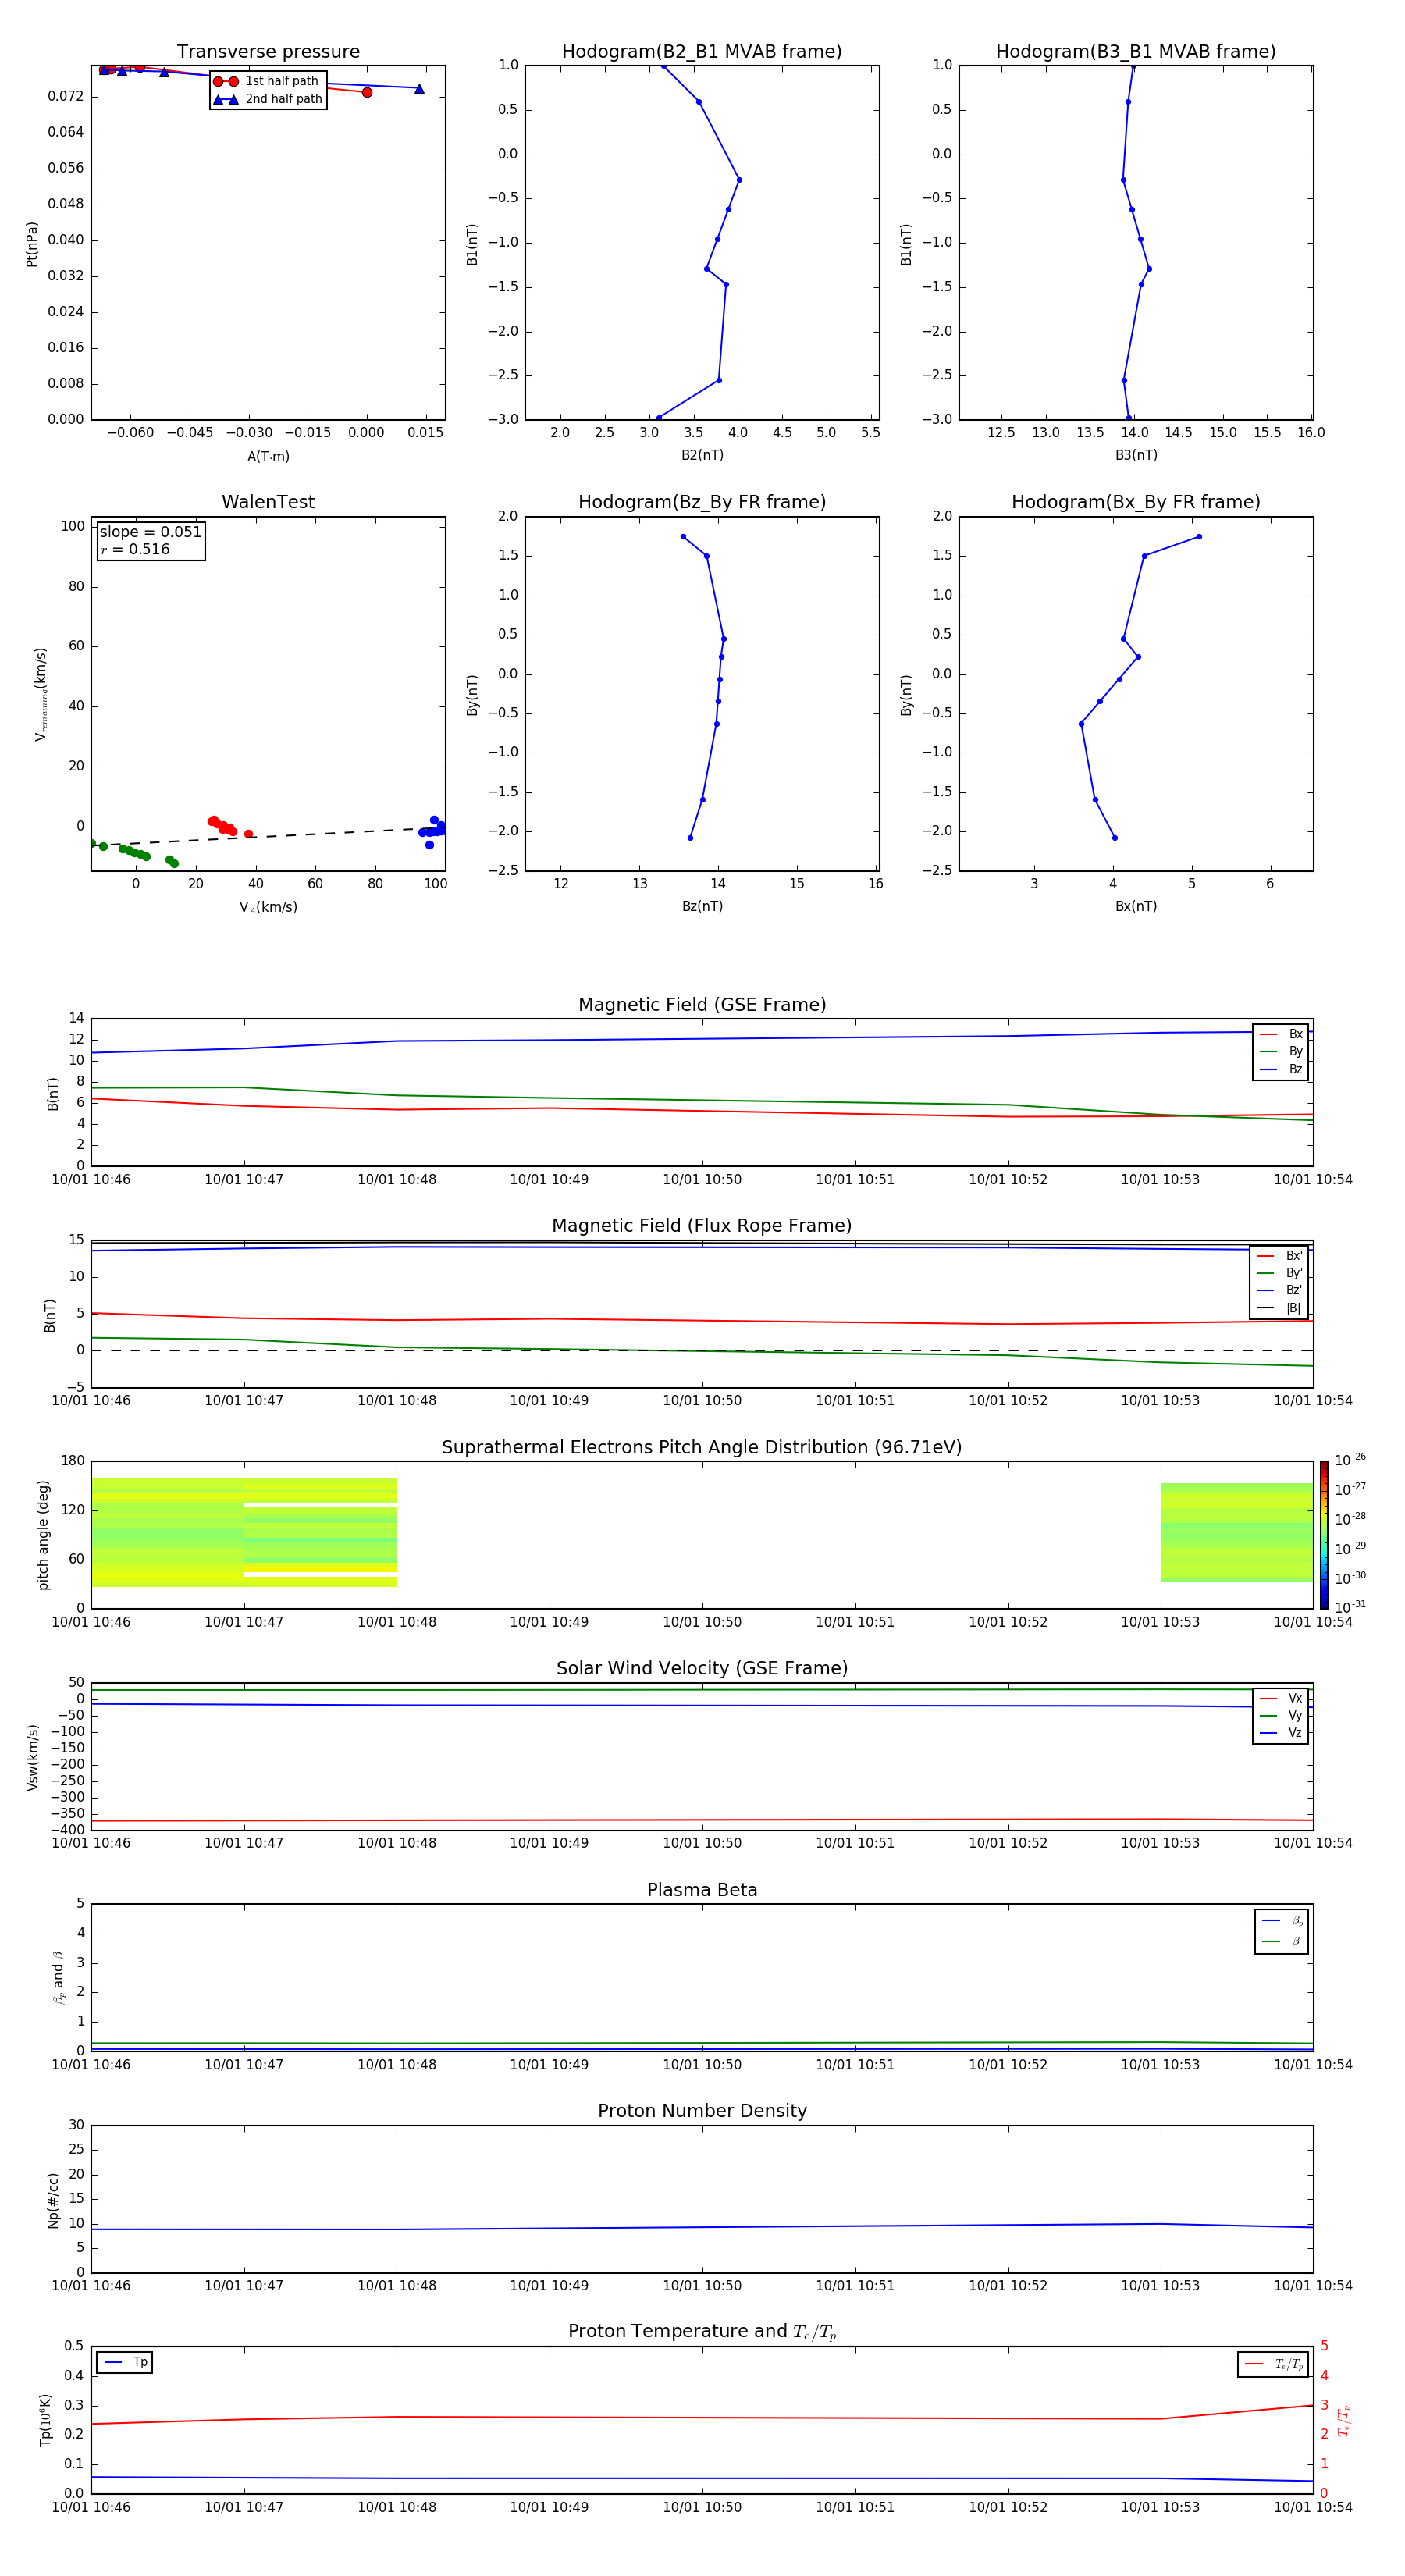1405x2576 pixels.
Task: Click the 'By' entry in GSE legend
Action: click(x=1281, y=1052)
